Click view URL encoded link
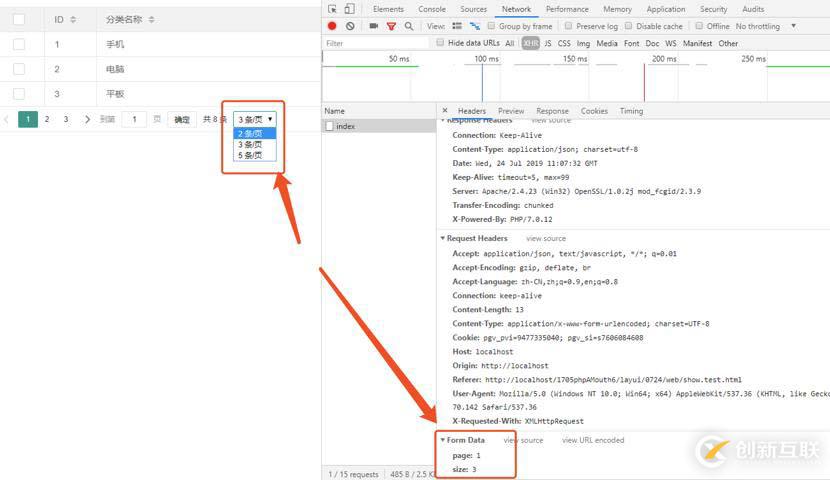This screenshot has width=830, height=480. 593,440
